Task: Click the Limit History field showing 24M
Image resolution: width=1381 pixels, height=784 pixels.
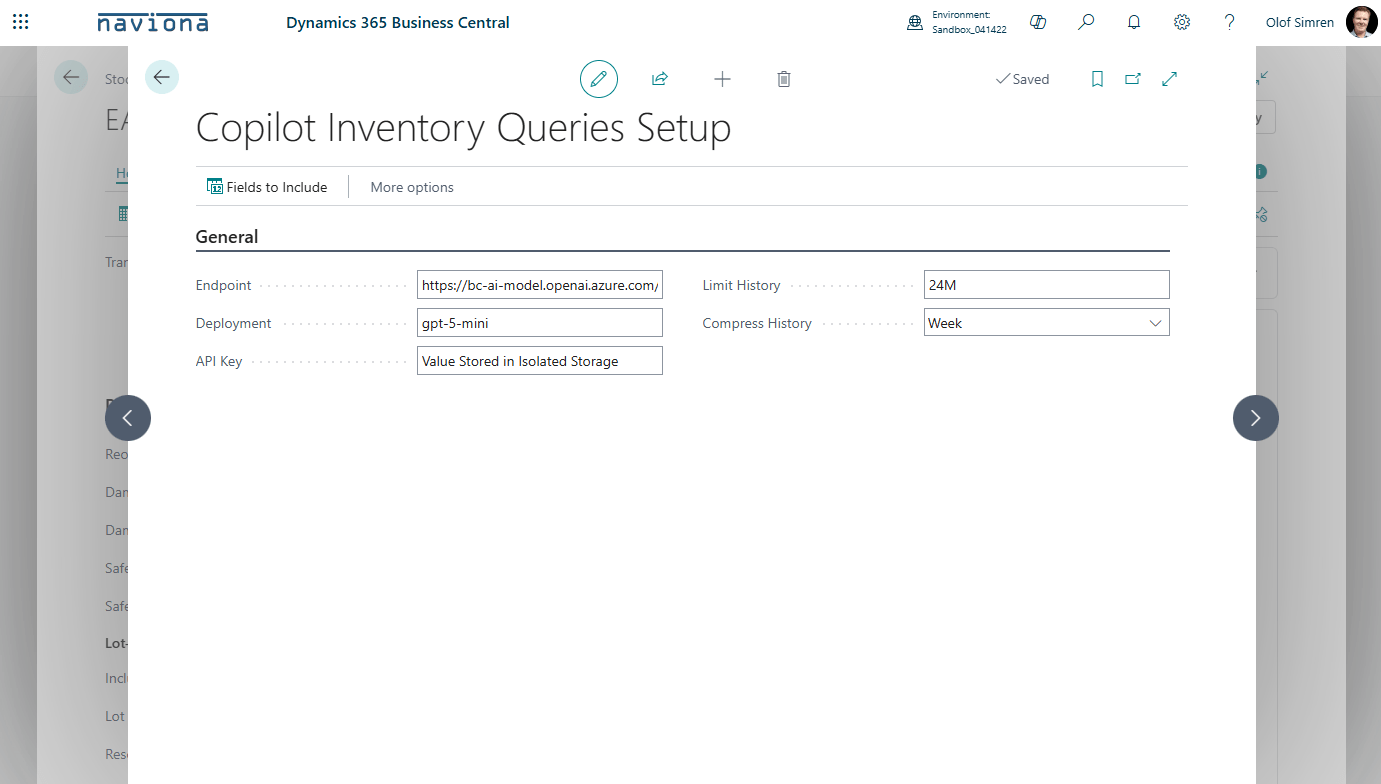Action: pos(1047,285)
